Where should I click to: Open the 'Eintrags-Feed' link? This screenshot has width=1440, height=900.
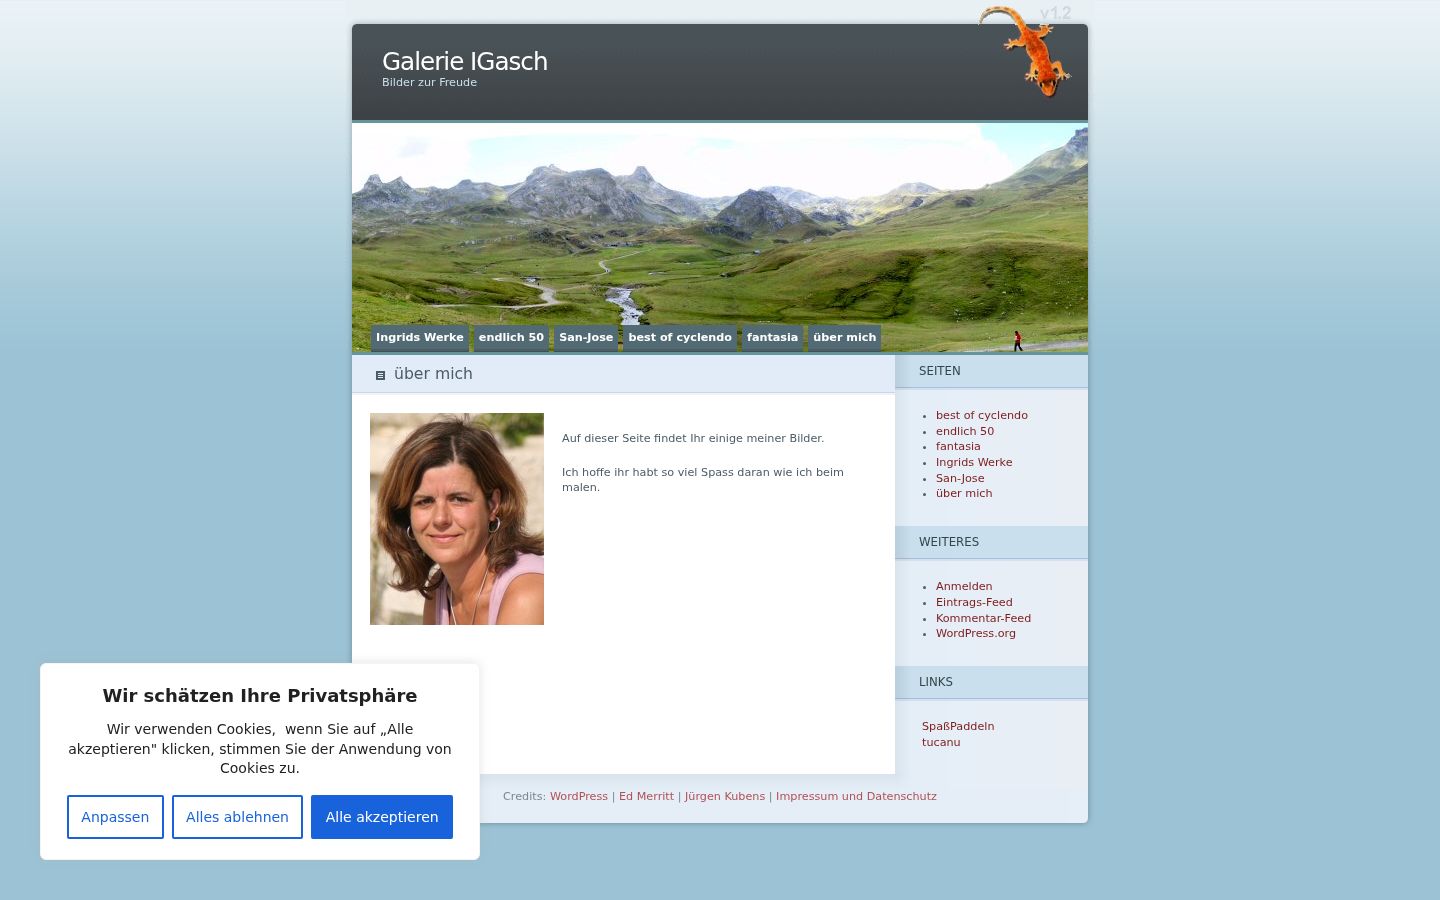[974, 602]
